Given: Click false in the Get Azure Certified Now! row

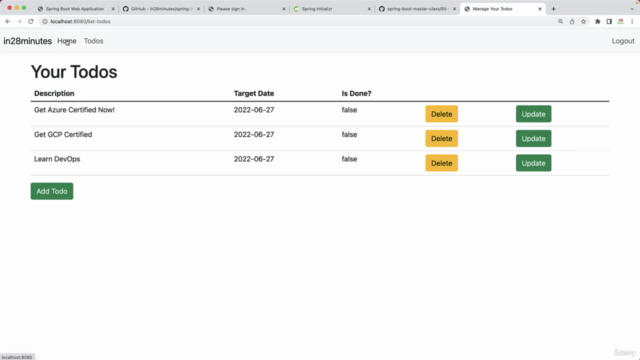Looking at the screenshot, I should point(349,110).
